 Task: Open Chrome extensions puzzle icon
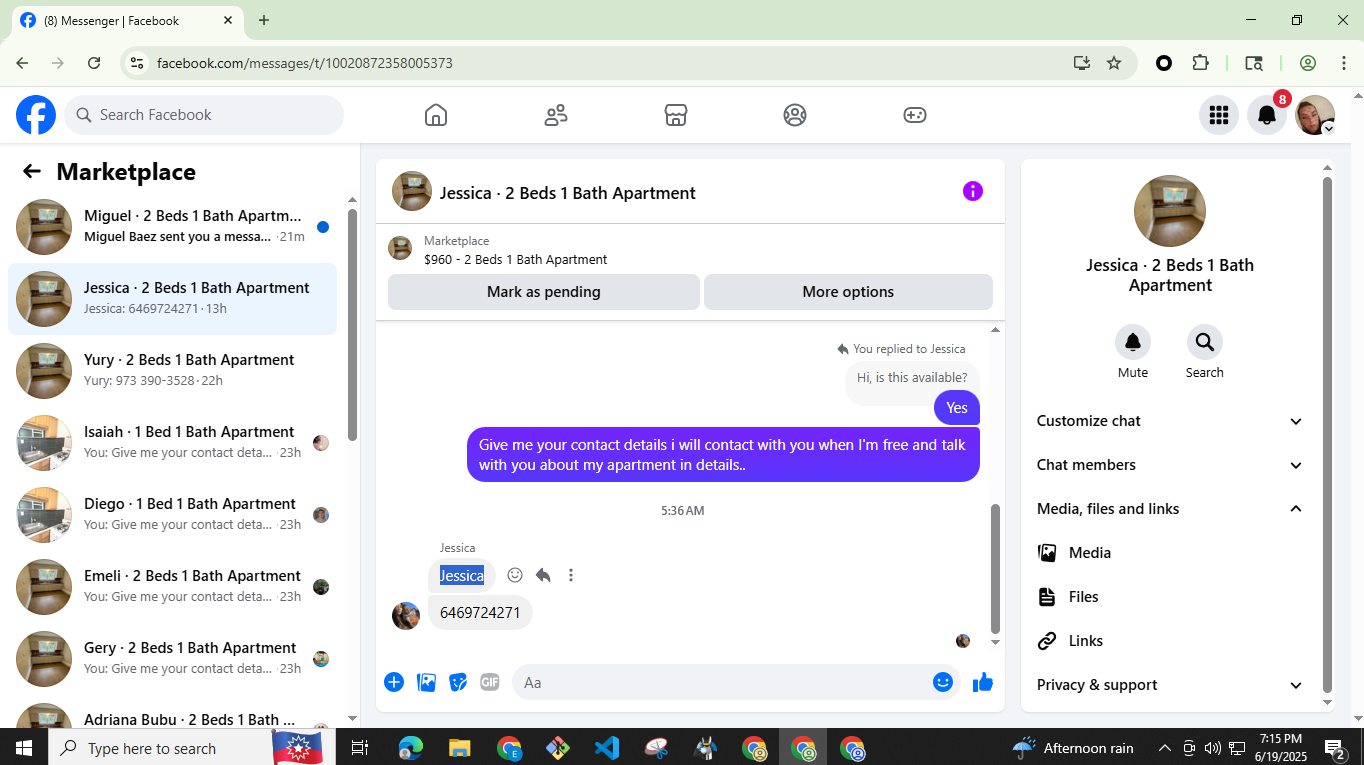tap(1201, 63)
